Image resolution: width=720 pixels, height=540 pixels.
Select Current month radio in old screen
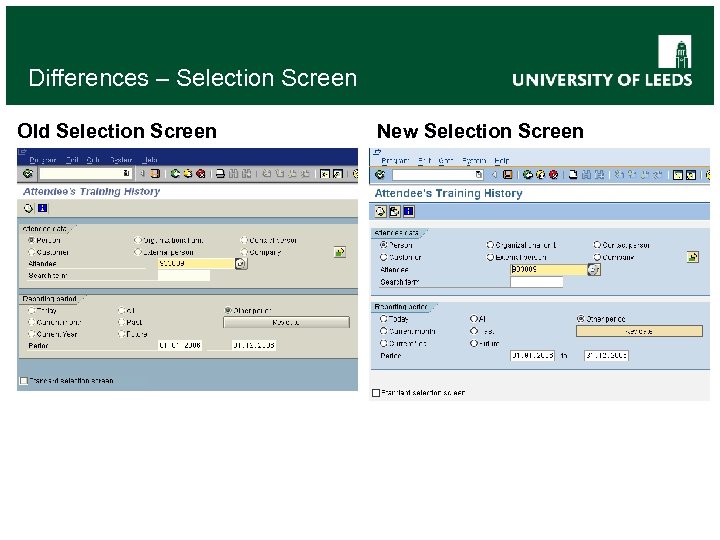tap(31, 322)
